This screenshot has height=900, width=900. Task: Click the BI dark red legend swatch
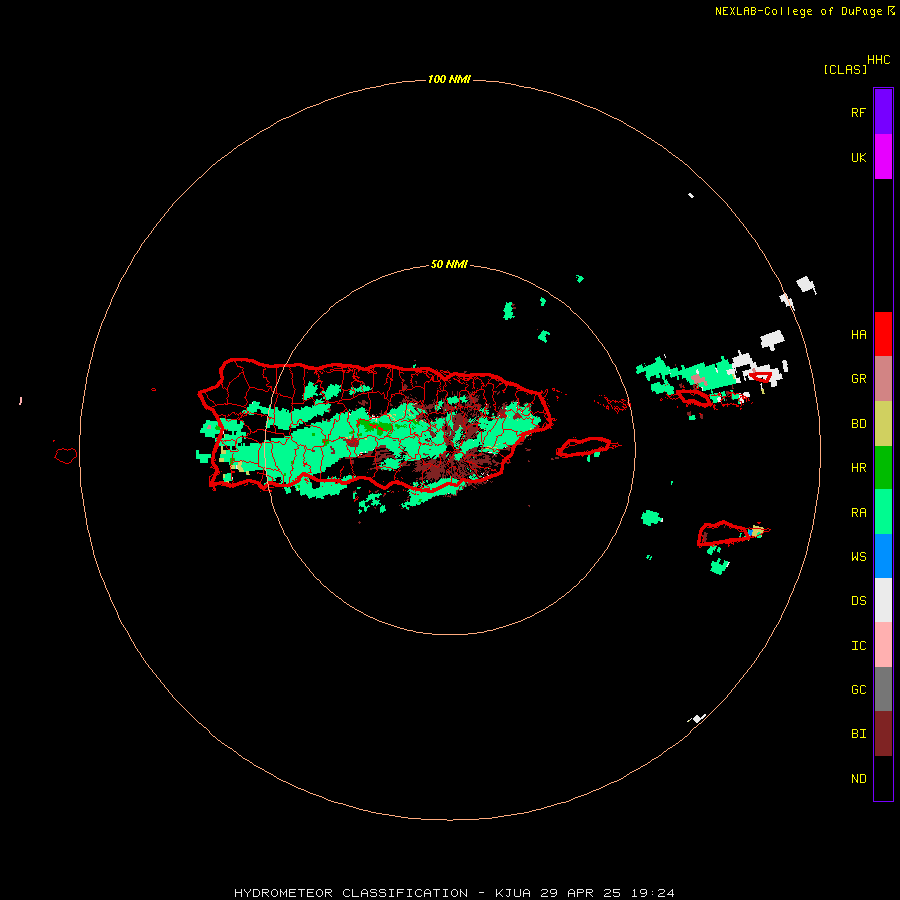pos(883,734)
